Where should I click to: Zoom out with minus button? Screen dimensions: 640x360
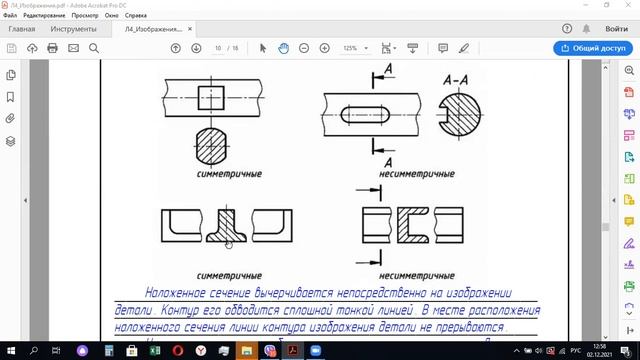point(304,48)
